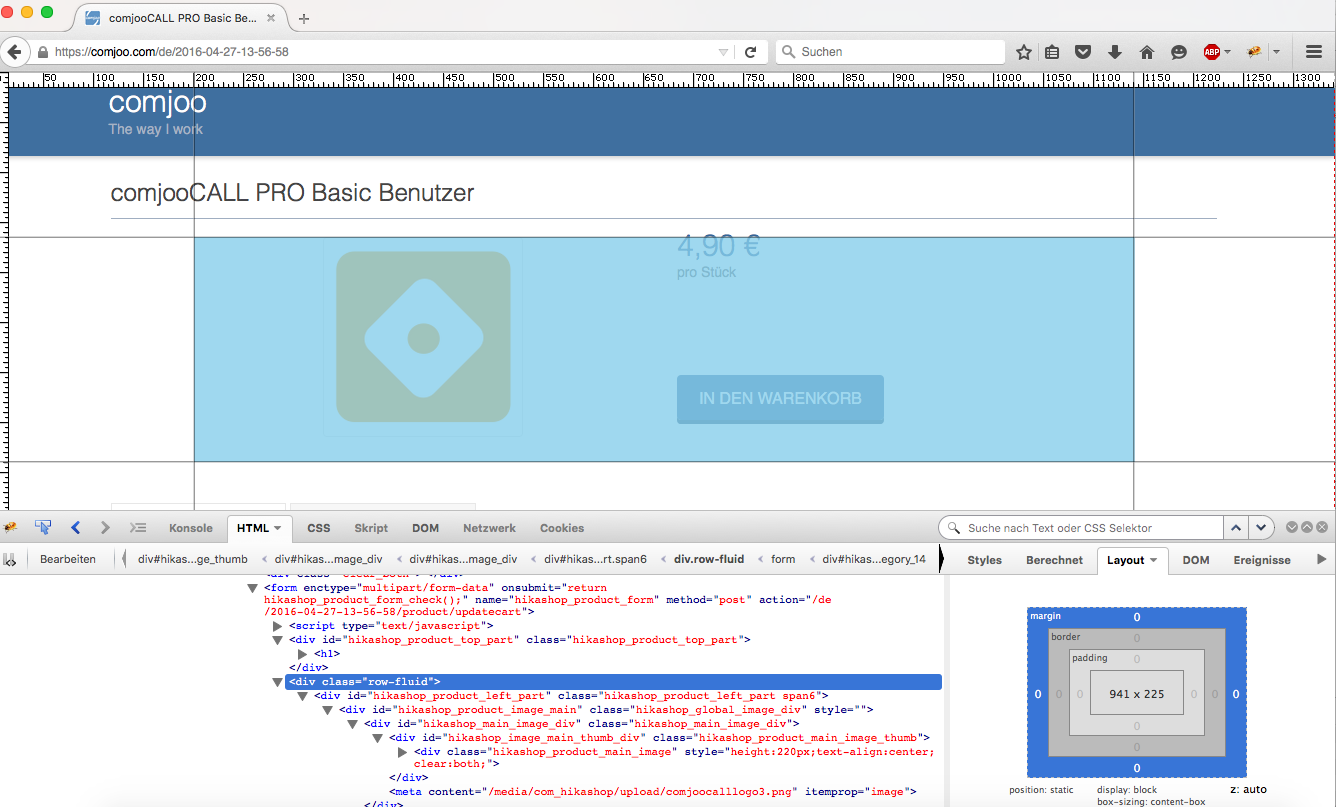Save page to Pocket
Screen dimensions: 1336x807
(x=1083, y=52)
